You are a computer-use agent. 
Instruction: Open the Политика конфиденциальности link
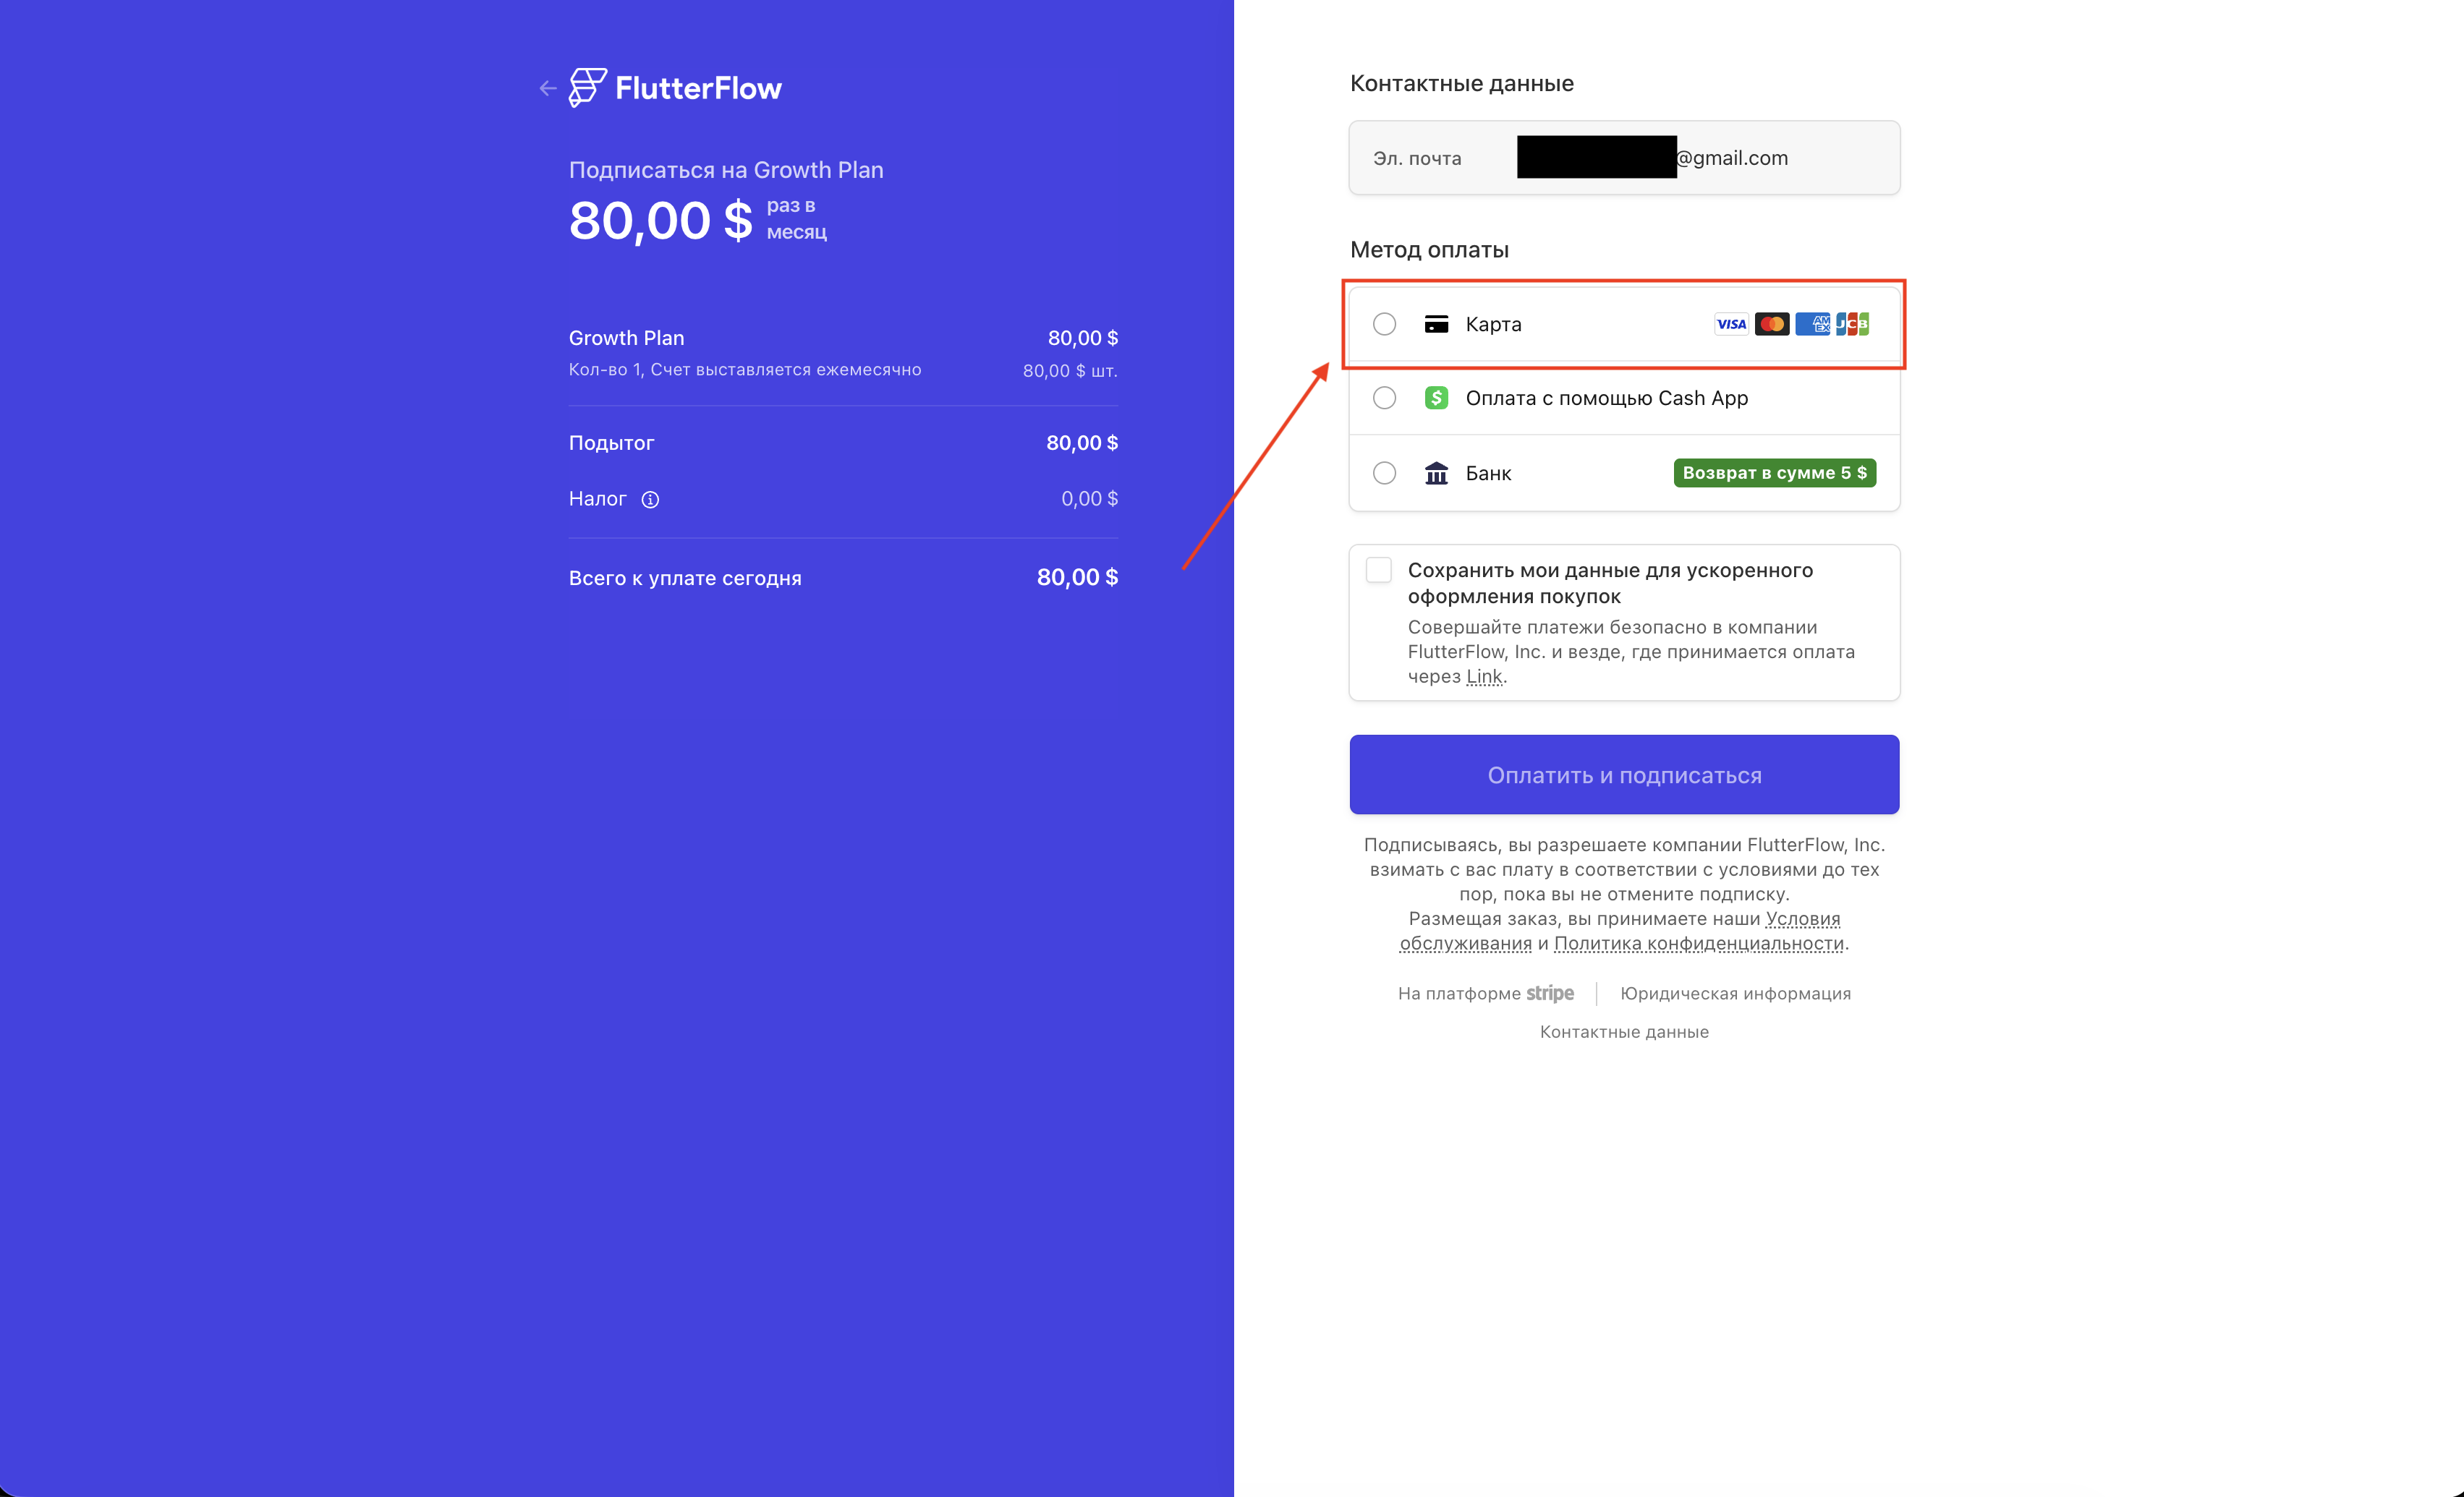(1698, 943)
